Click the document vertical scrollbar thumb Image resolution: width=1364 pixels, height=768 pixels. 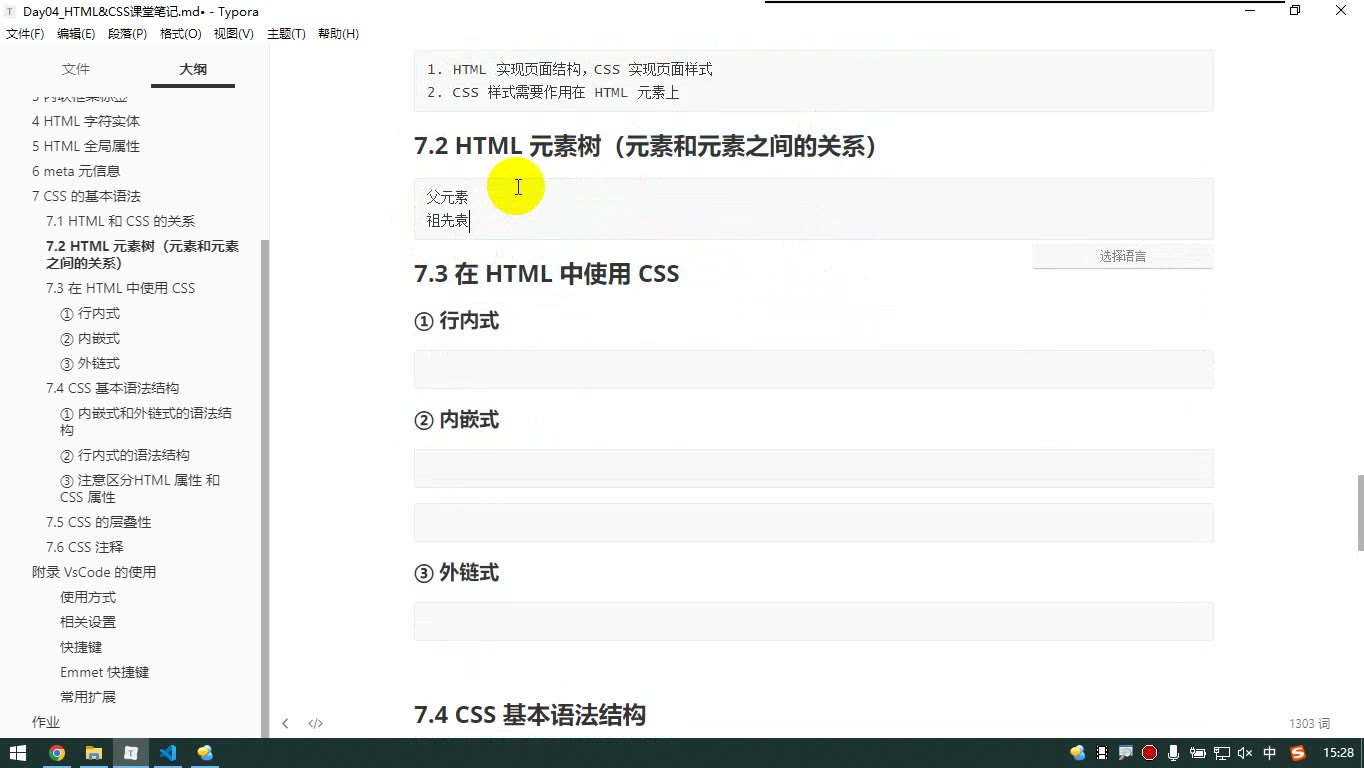[x=1360, y=512]
